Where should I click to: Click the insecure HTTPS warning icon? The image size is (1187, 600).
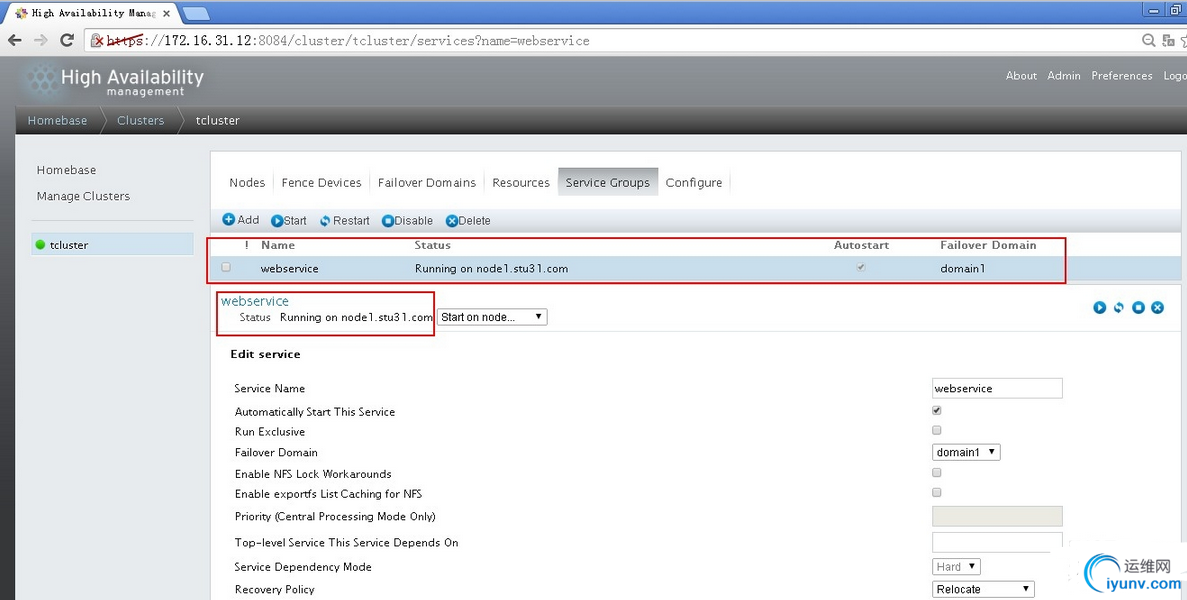97,41
